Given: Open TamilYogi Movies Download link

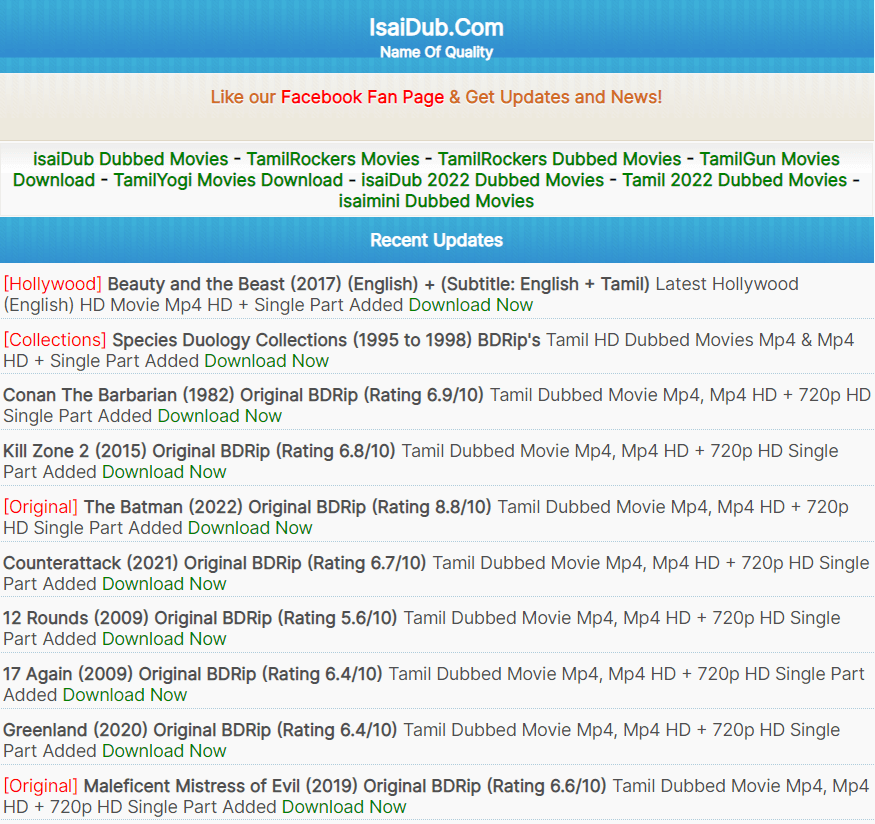Looking at the screenshot, I should coord(228,180).
